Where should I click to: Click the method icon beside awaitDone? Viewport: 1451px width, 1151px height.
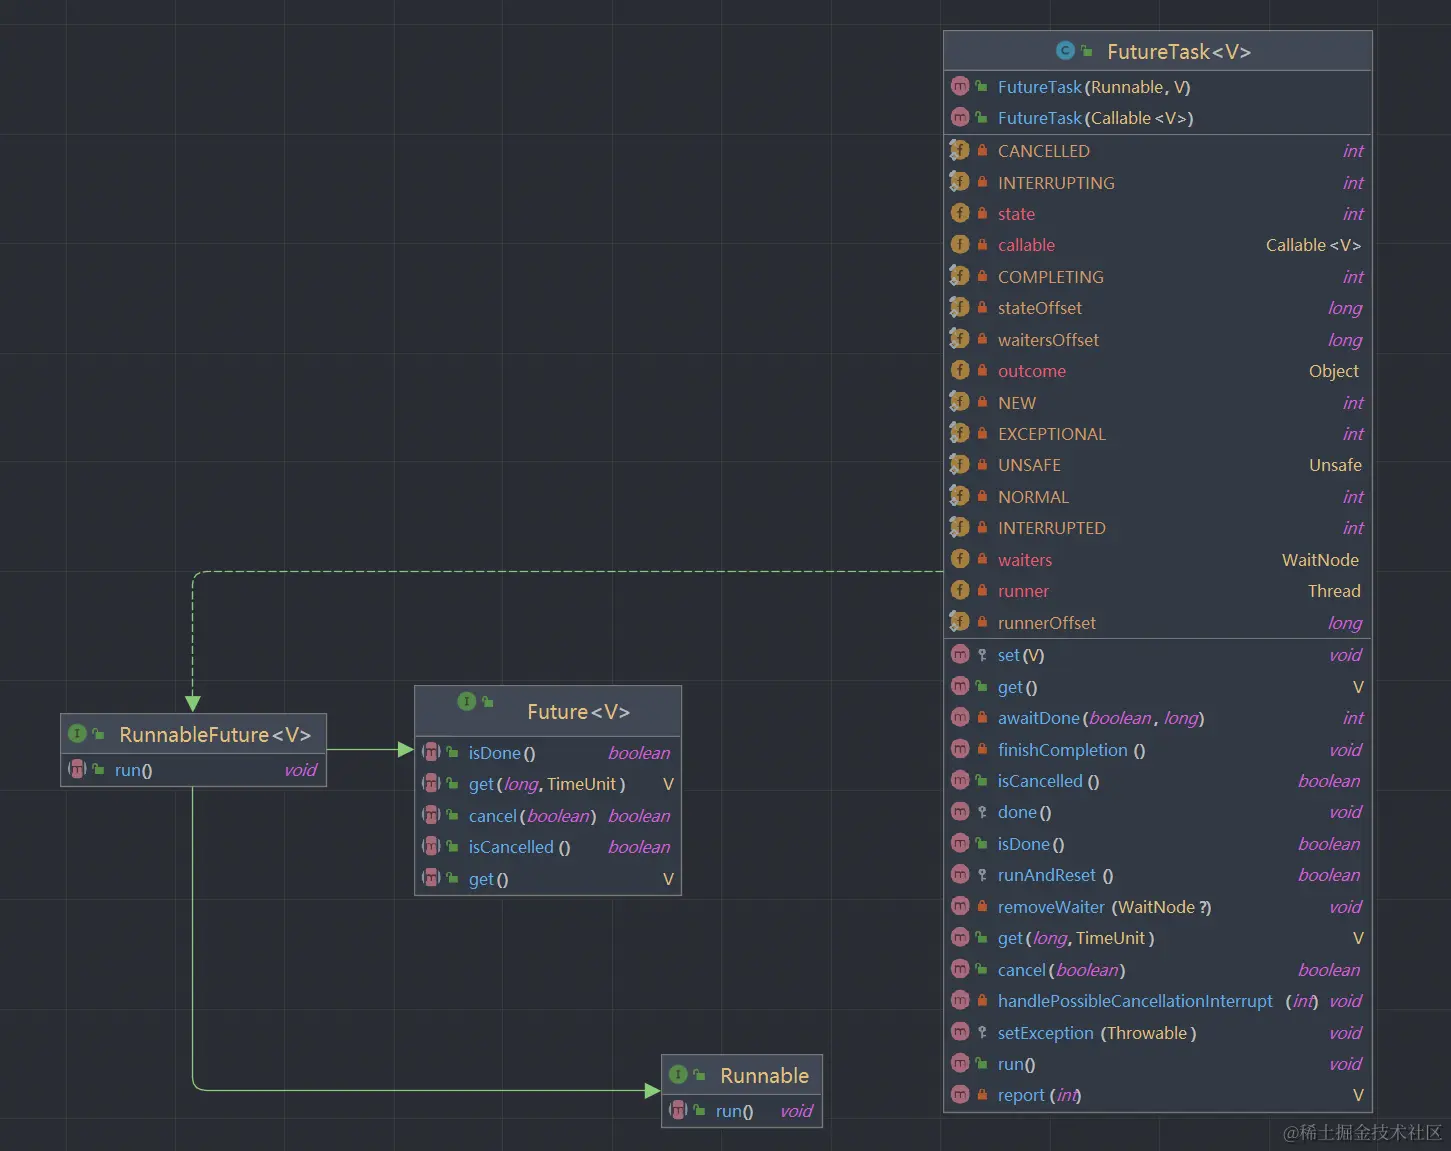click(x=960, y=718)
